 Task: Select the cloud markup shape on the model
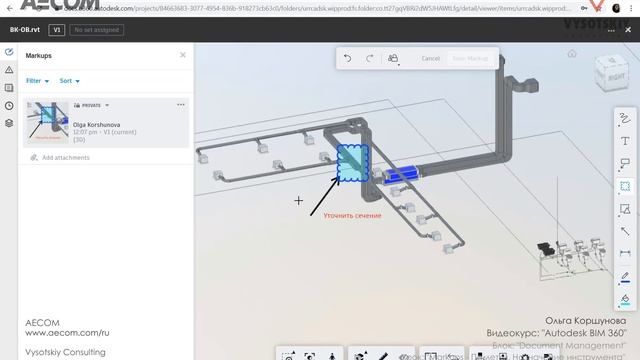(353, 163)
